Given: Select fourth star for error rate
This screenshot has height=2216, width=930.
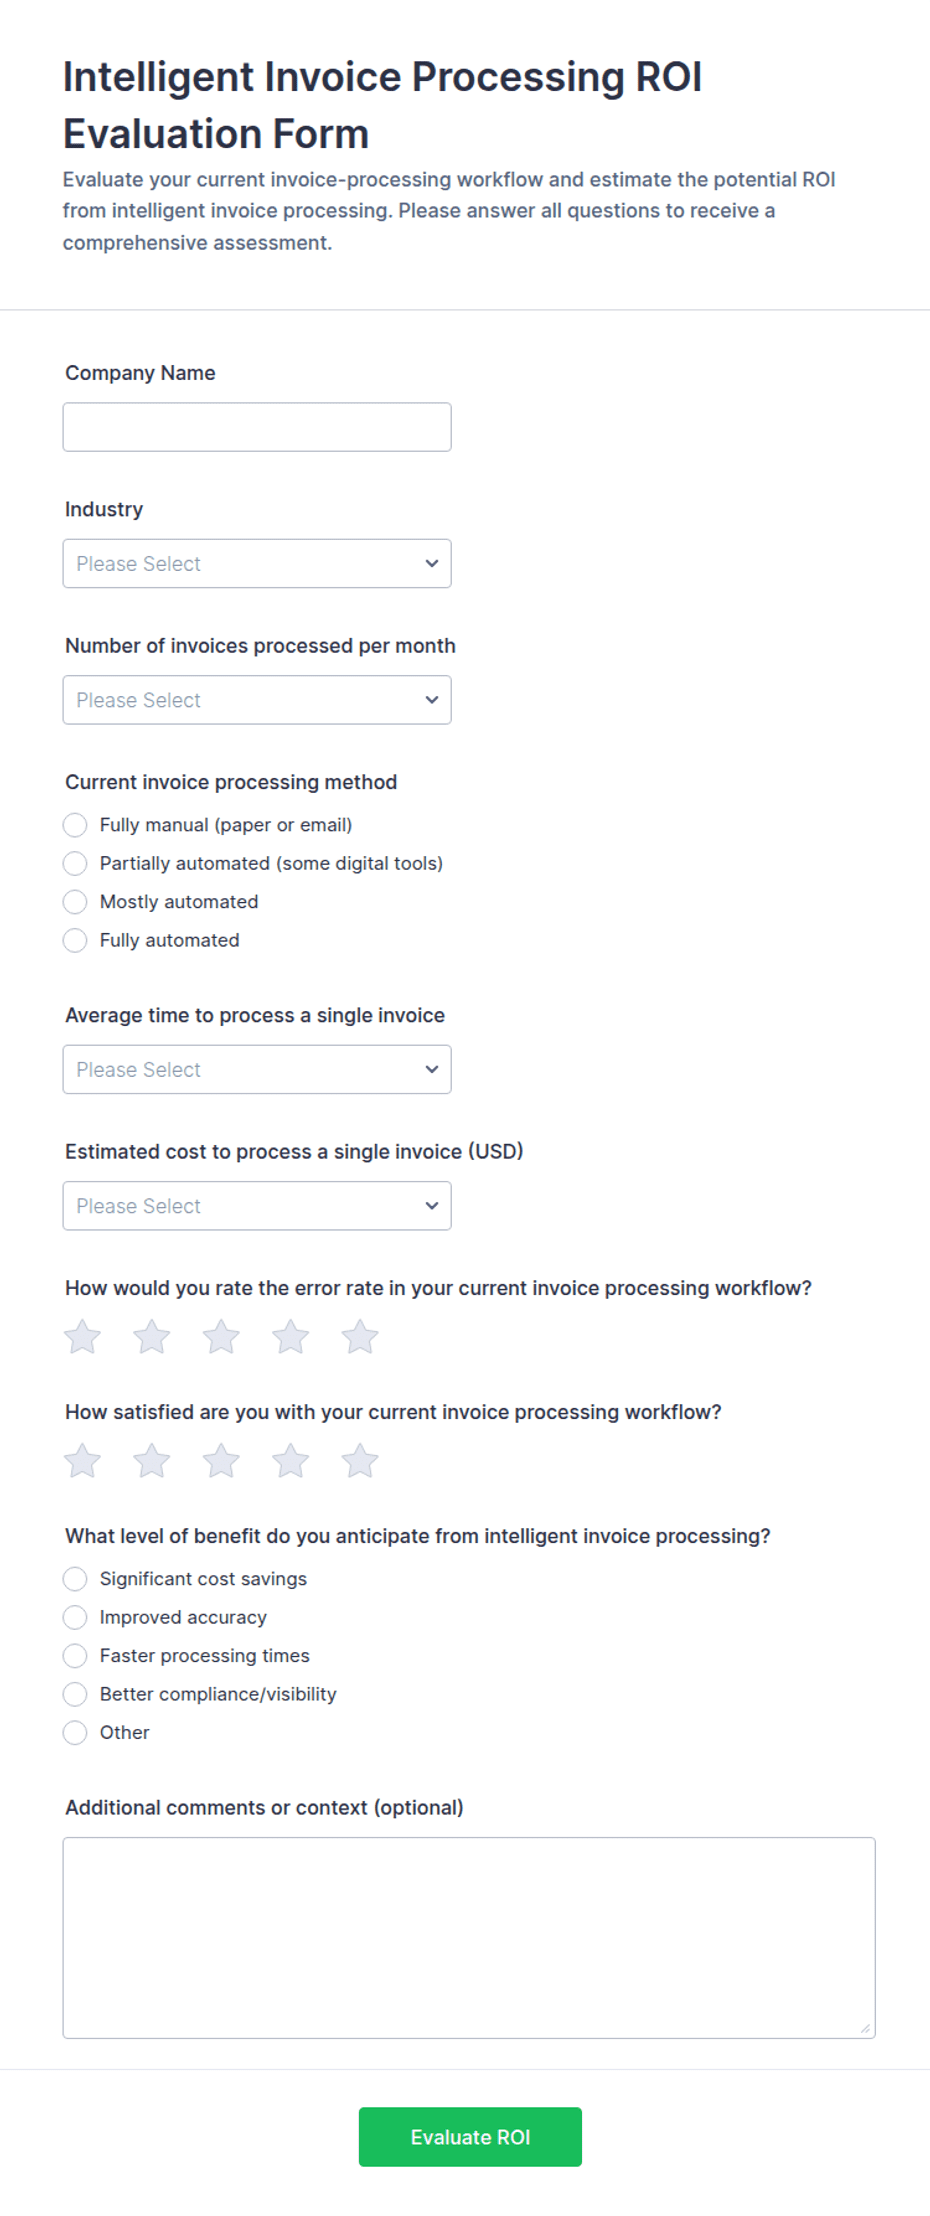Looking at the screenshot, I should coord(291,1337).
